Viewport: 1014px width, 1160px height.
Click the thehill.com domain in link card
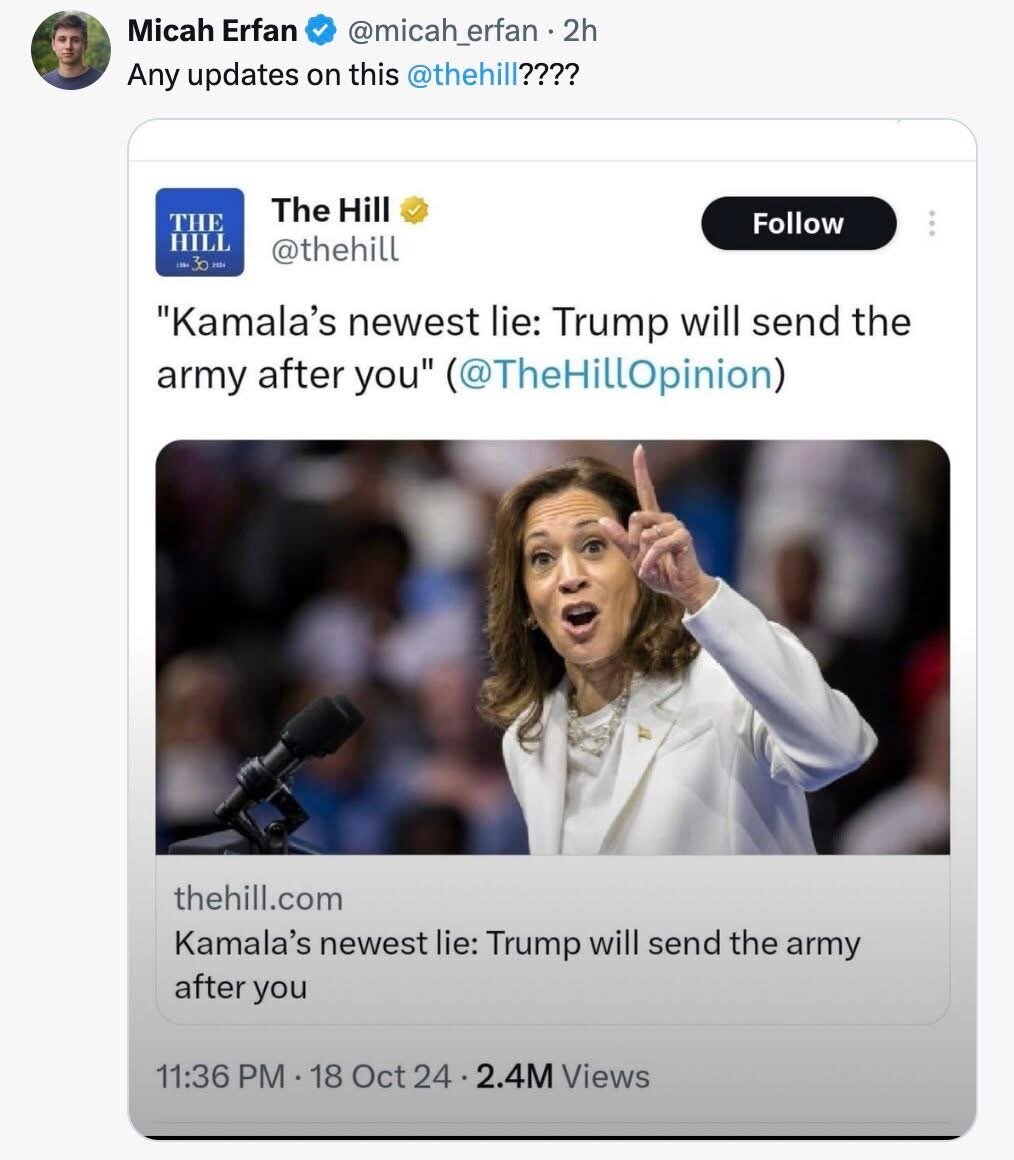[x=258, y=899]
